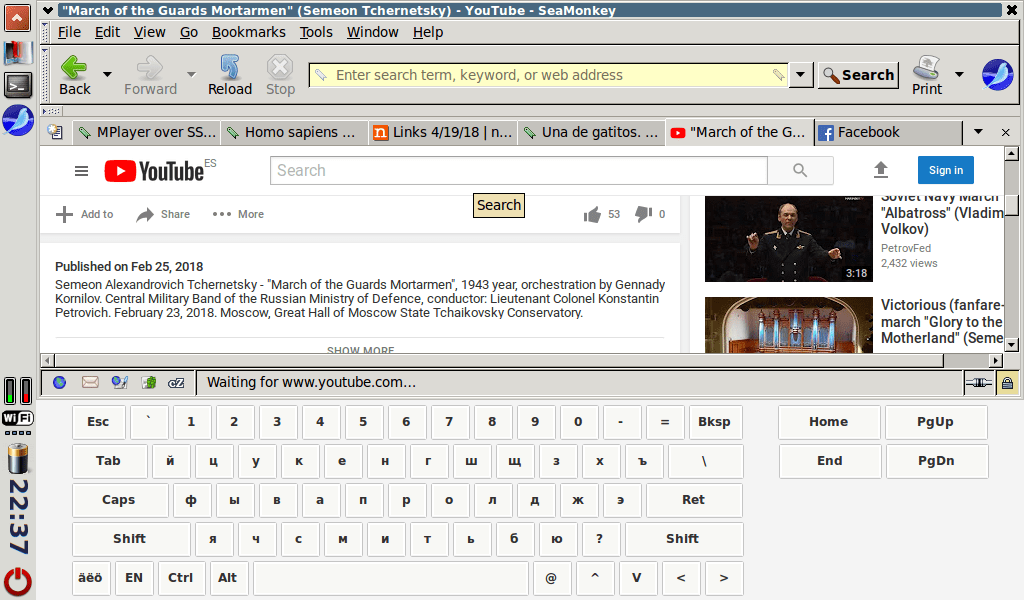1024x600 pixels.
Task: Click the home icon in left panel
Action: pyautogui.click(x=17, y=18)
